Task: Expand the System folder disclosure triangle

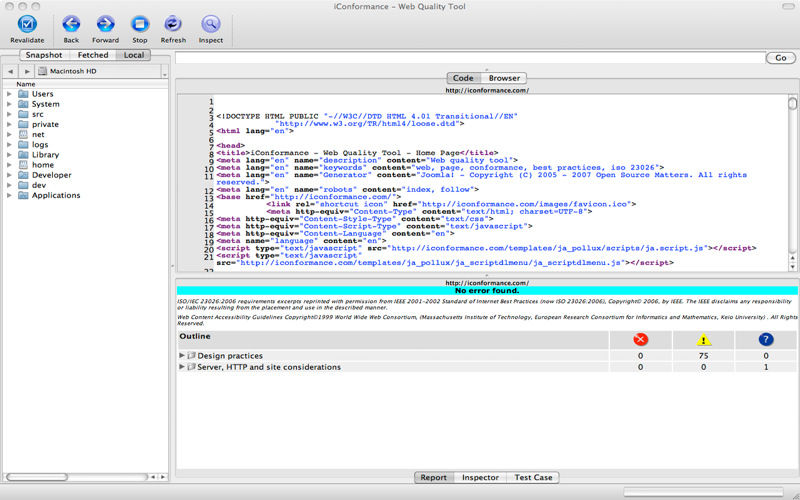Action: pos(9,104)
